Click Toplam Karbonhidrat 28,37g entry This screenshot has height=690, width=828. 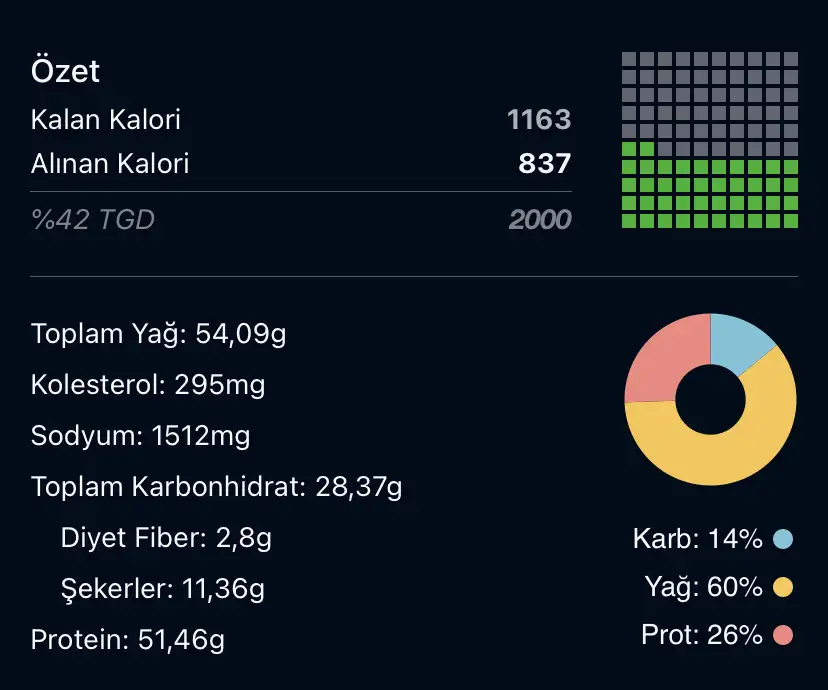pos(217,487)
